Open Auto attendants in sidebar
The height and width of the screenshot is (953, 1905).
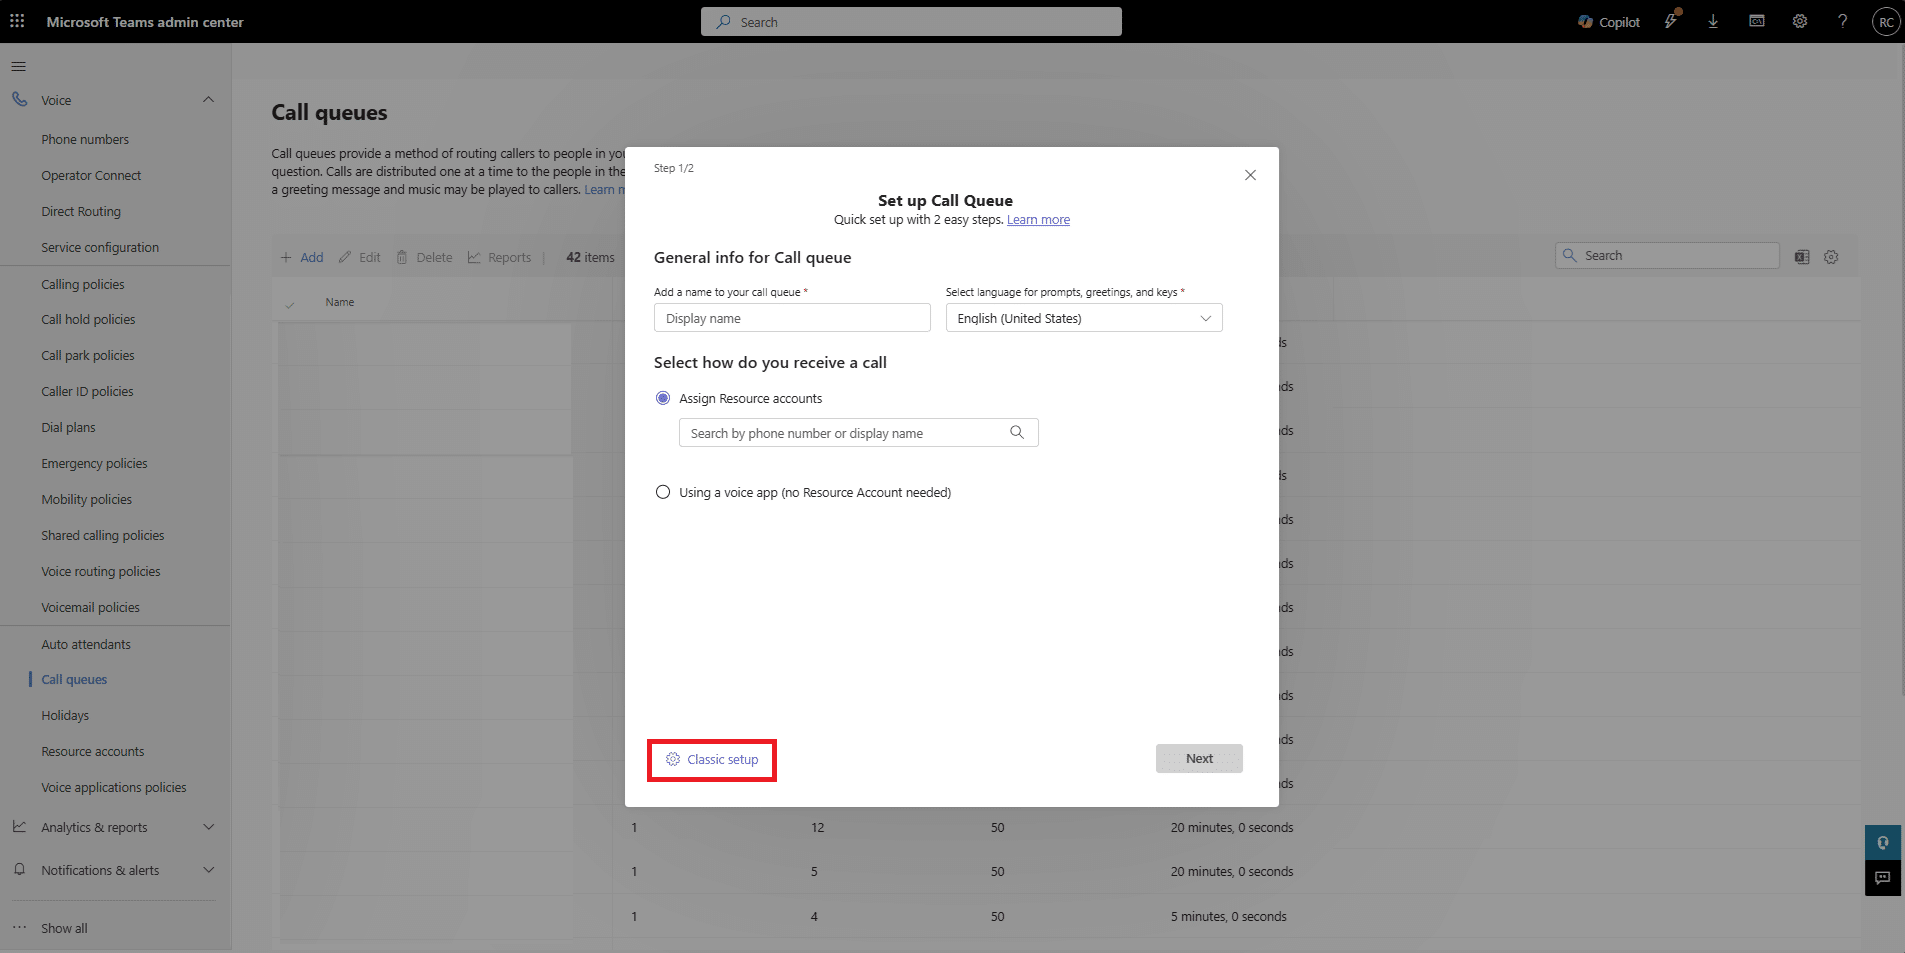pos(86,644)
